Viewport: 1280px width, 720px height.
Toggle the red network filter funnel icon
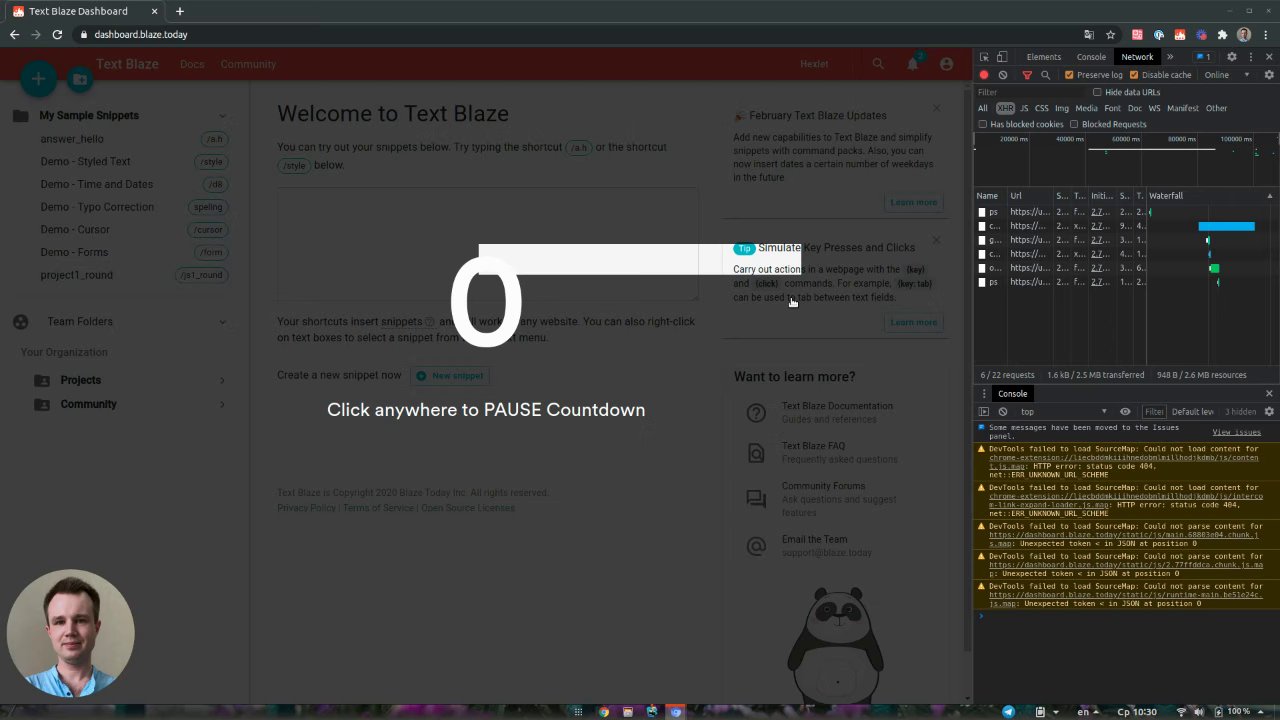pyautogui.click(x=1027, y=75)
